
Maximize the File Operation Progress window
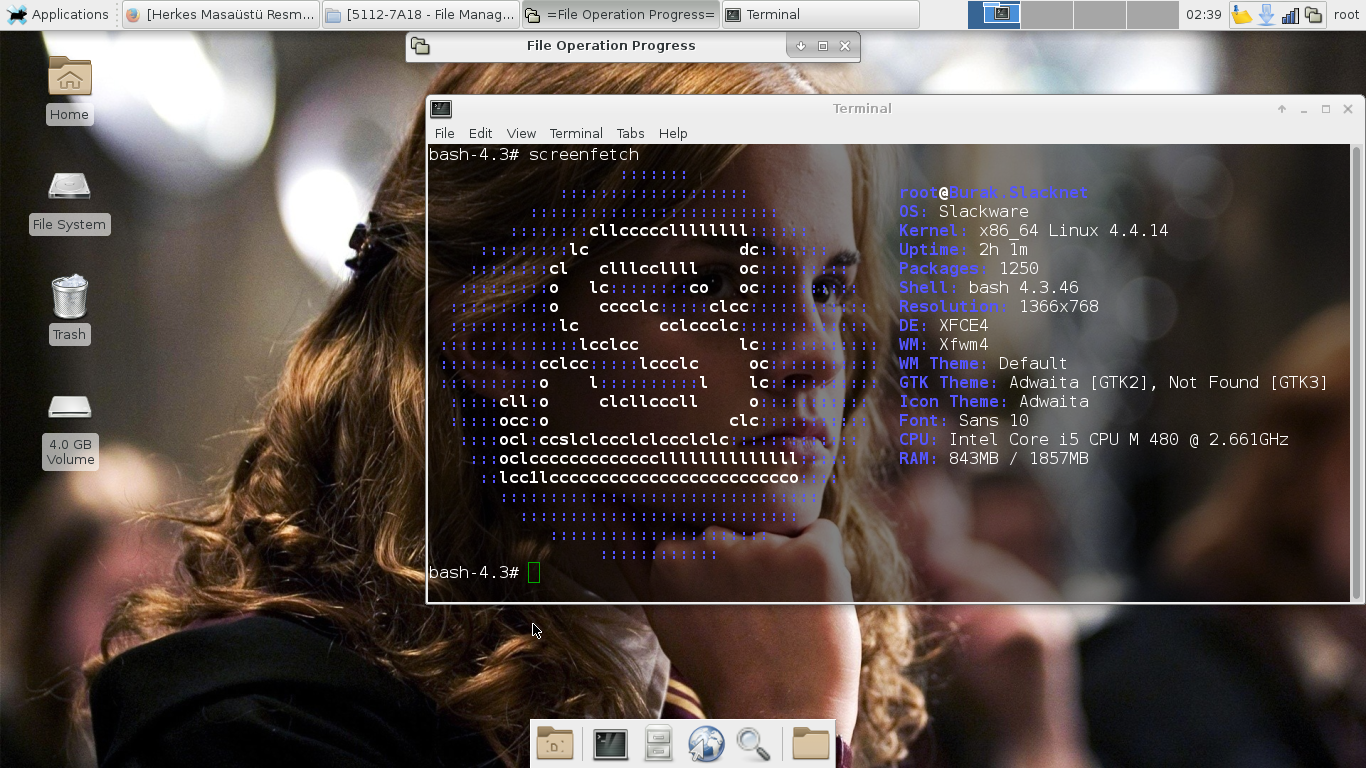coord(823,46)
